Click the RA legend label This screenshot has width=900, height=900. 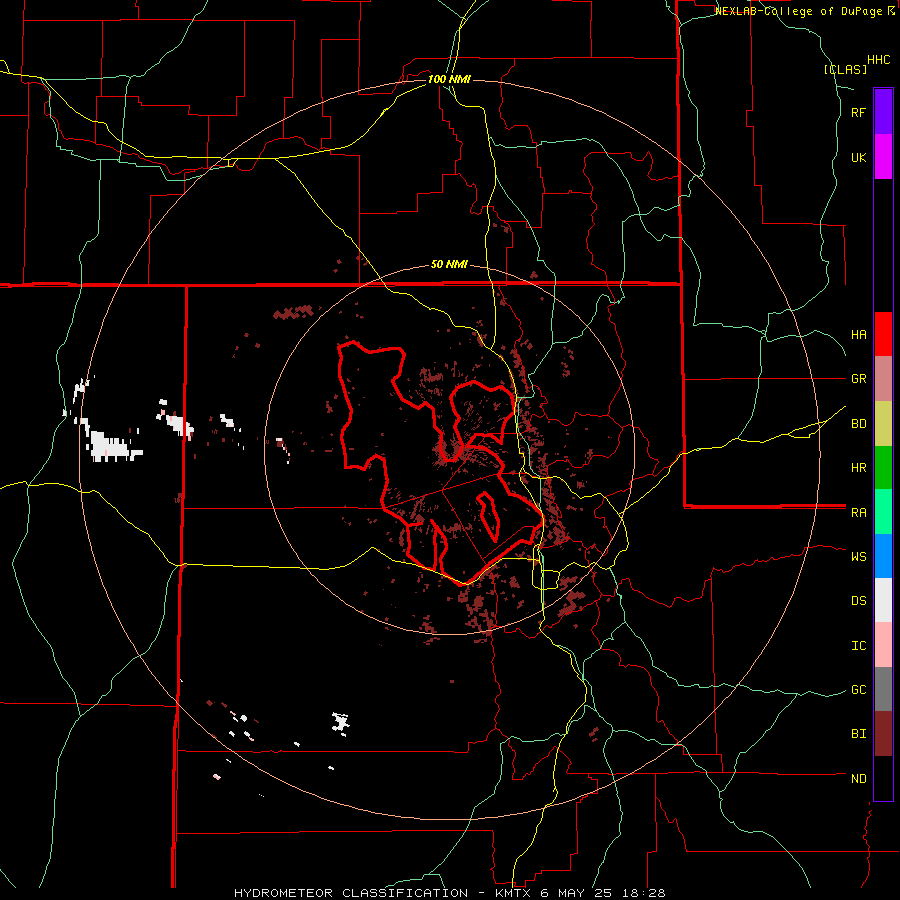click(x=858, y=513)
